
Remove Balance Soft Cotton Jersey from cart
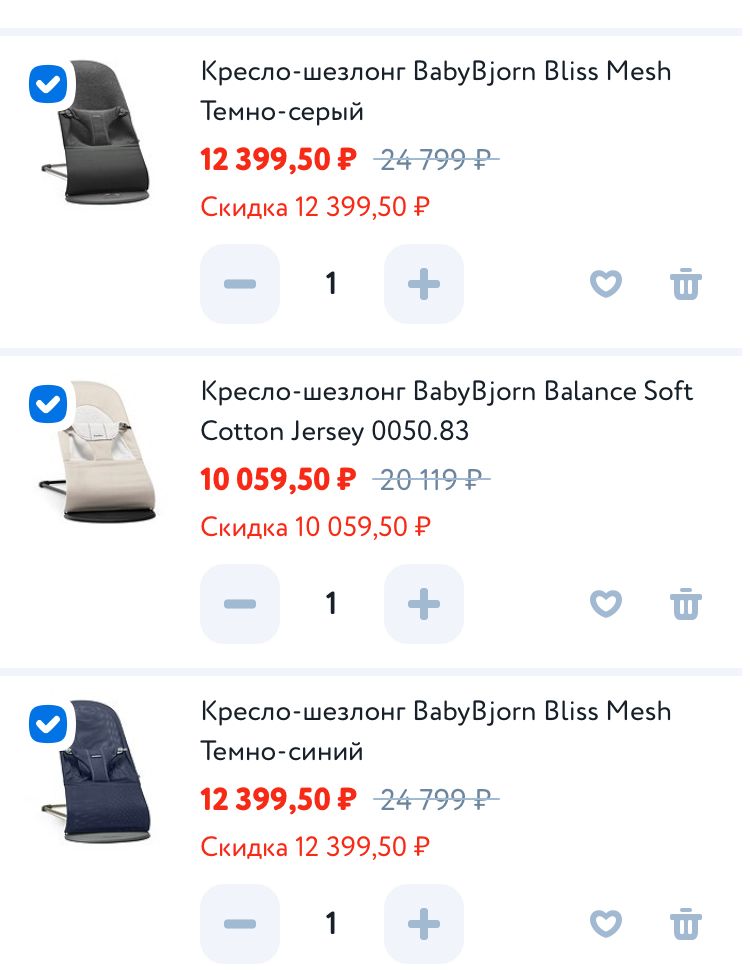[x=686, y=604]
